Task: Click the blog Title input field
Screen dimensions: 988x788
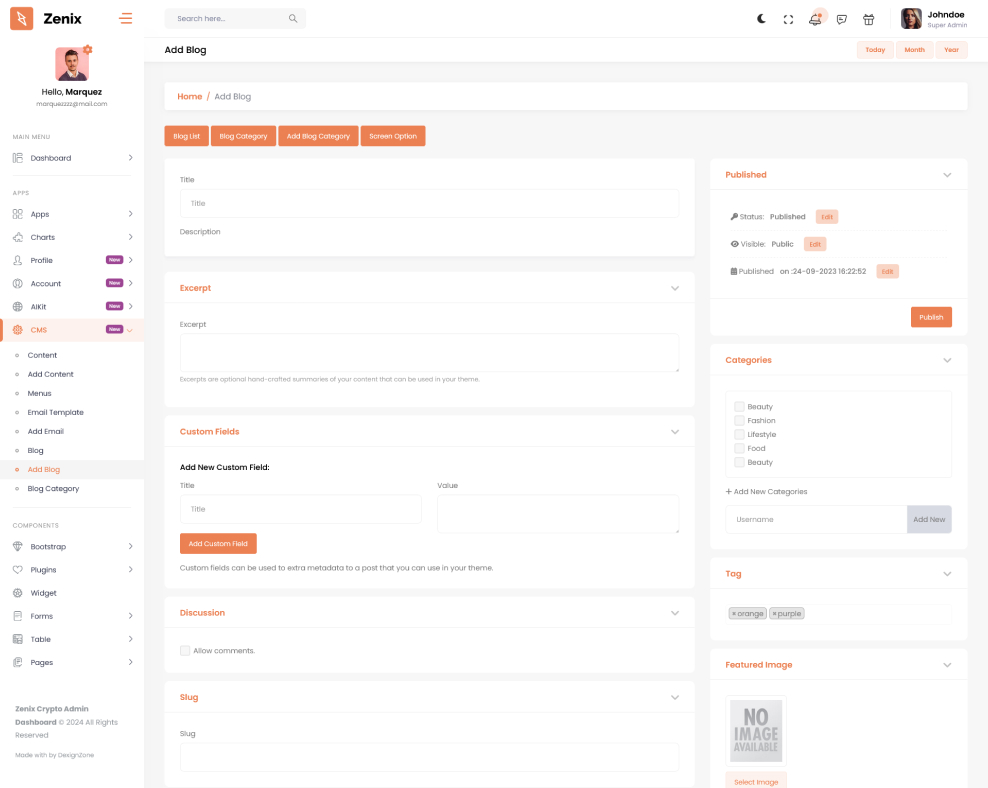Action: click(429, 203)
